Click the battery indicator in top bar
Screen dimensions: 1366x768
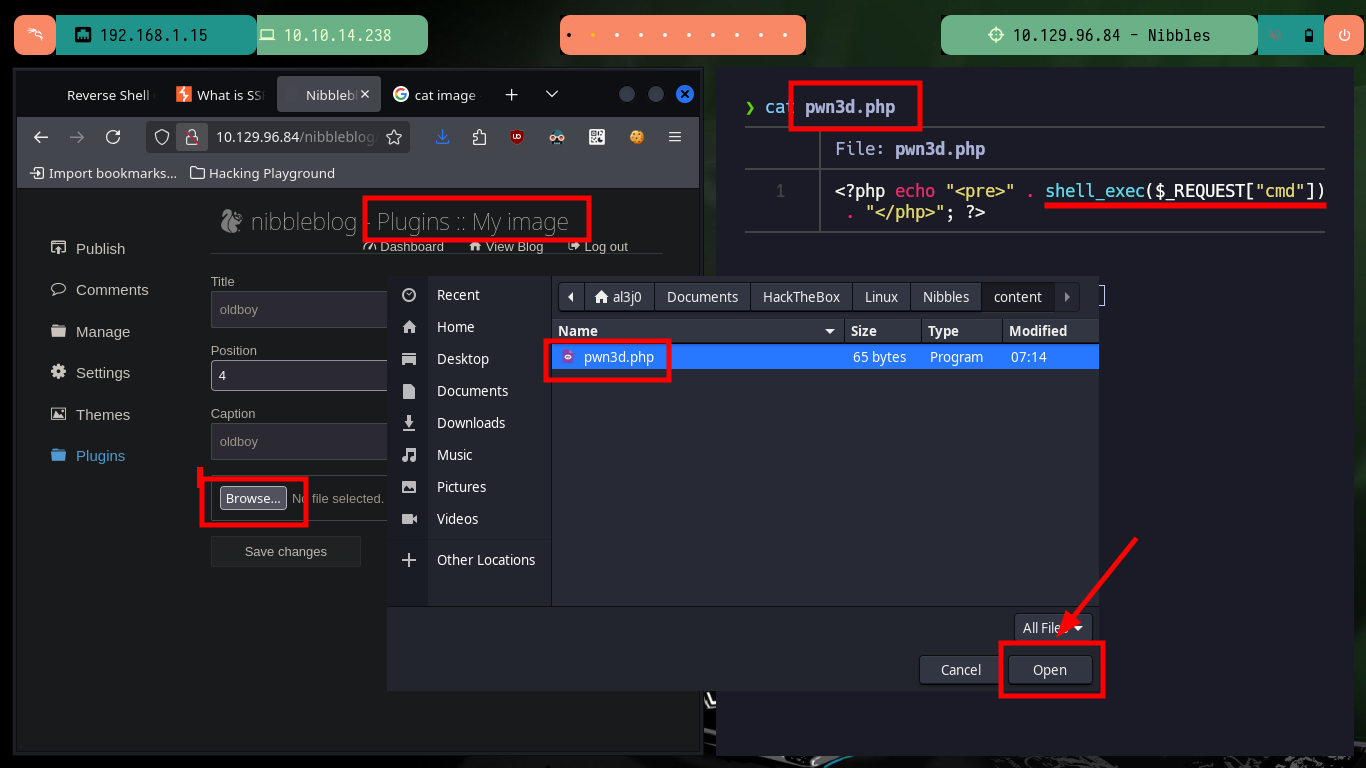click(x=1308, y=35)
